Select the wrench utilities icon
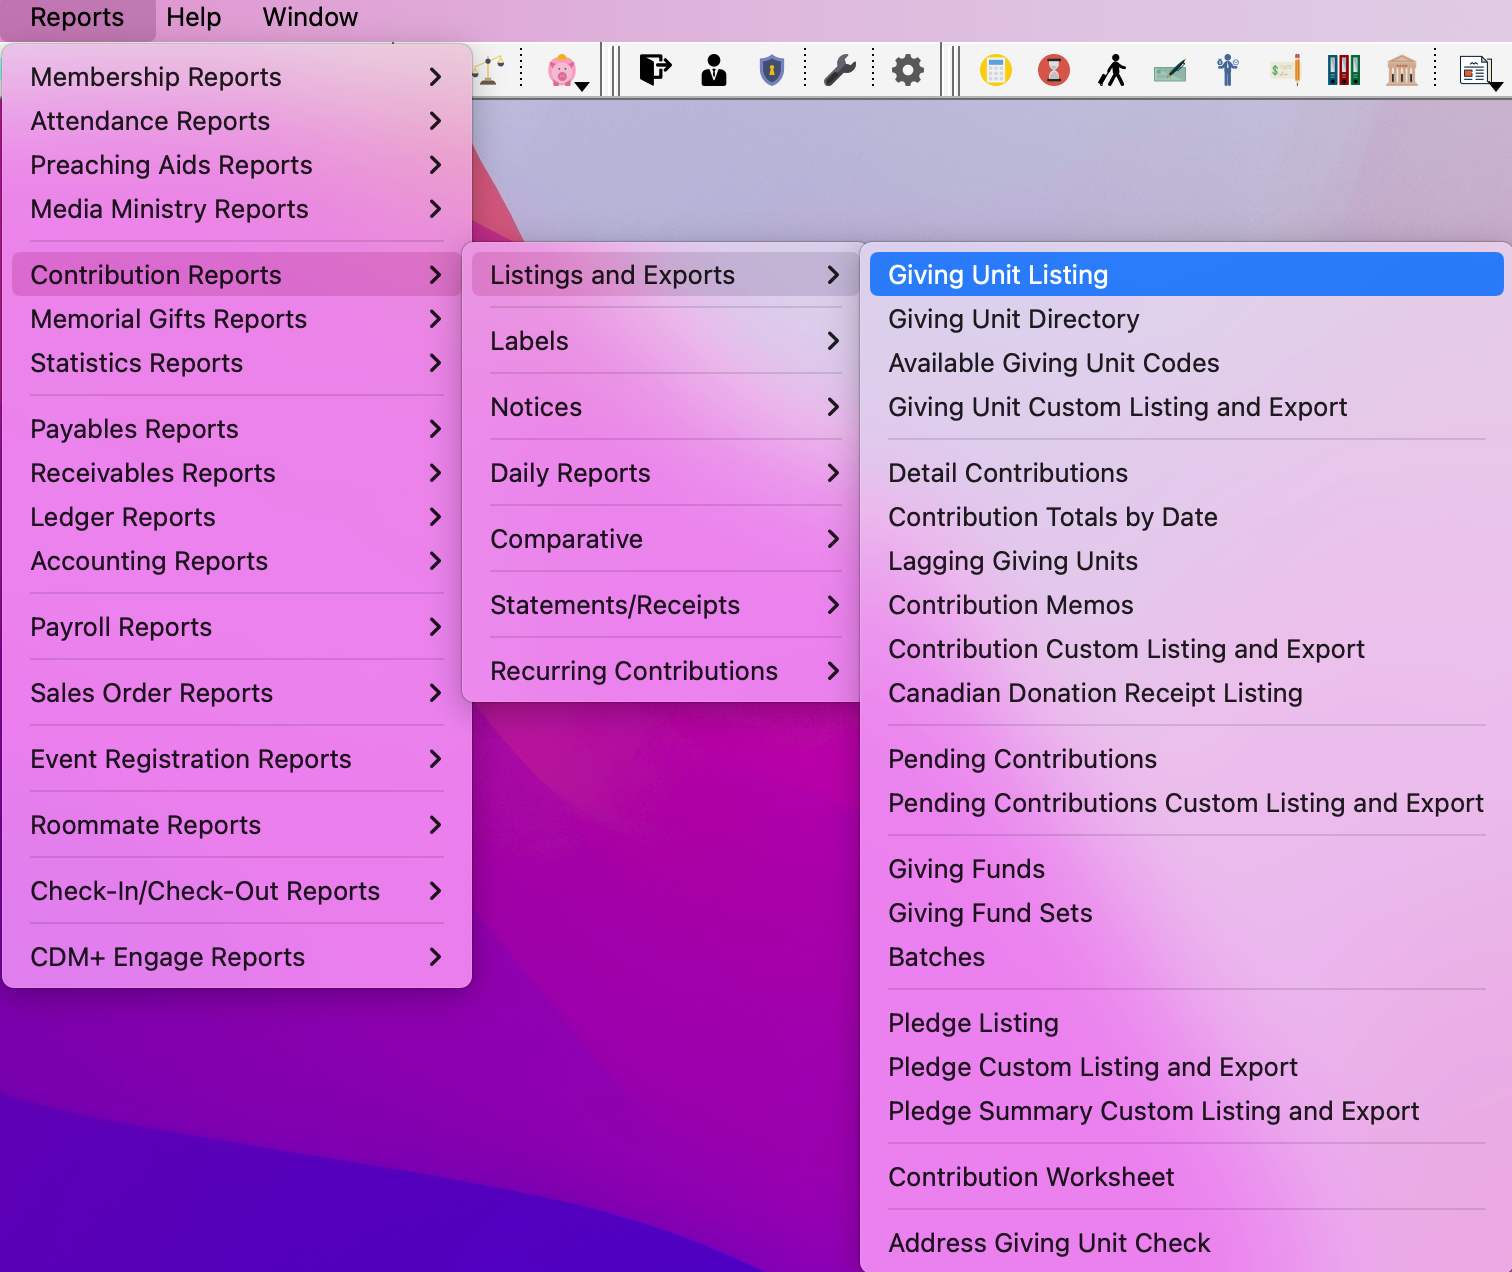This screenshot has width=1512, height=1272. pyautogui.click(x=841, y=70)
